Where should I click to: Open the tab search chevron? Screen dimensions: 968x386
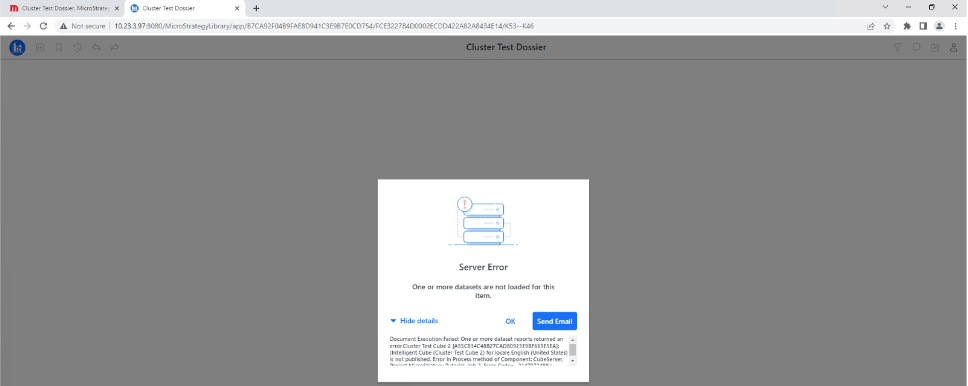click(x=885, y=7)
